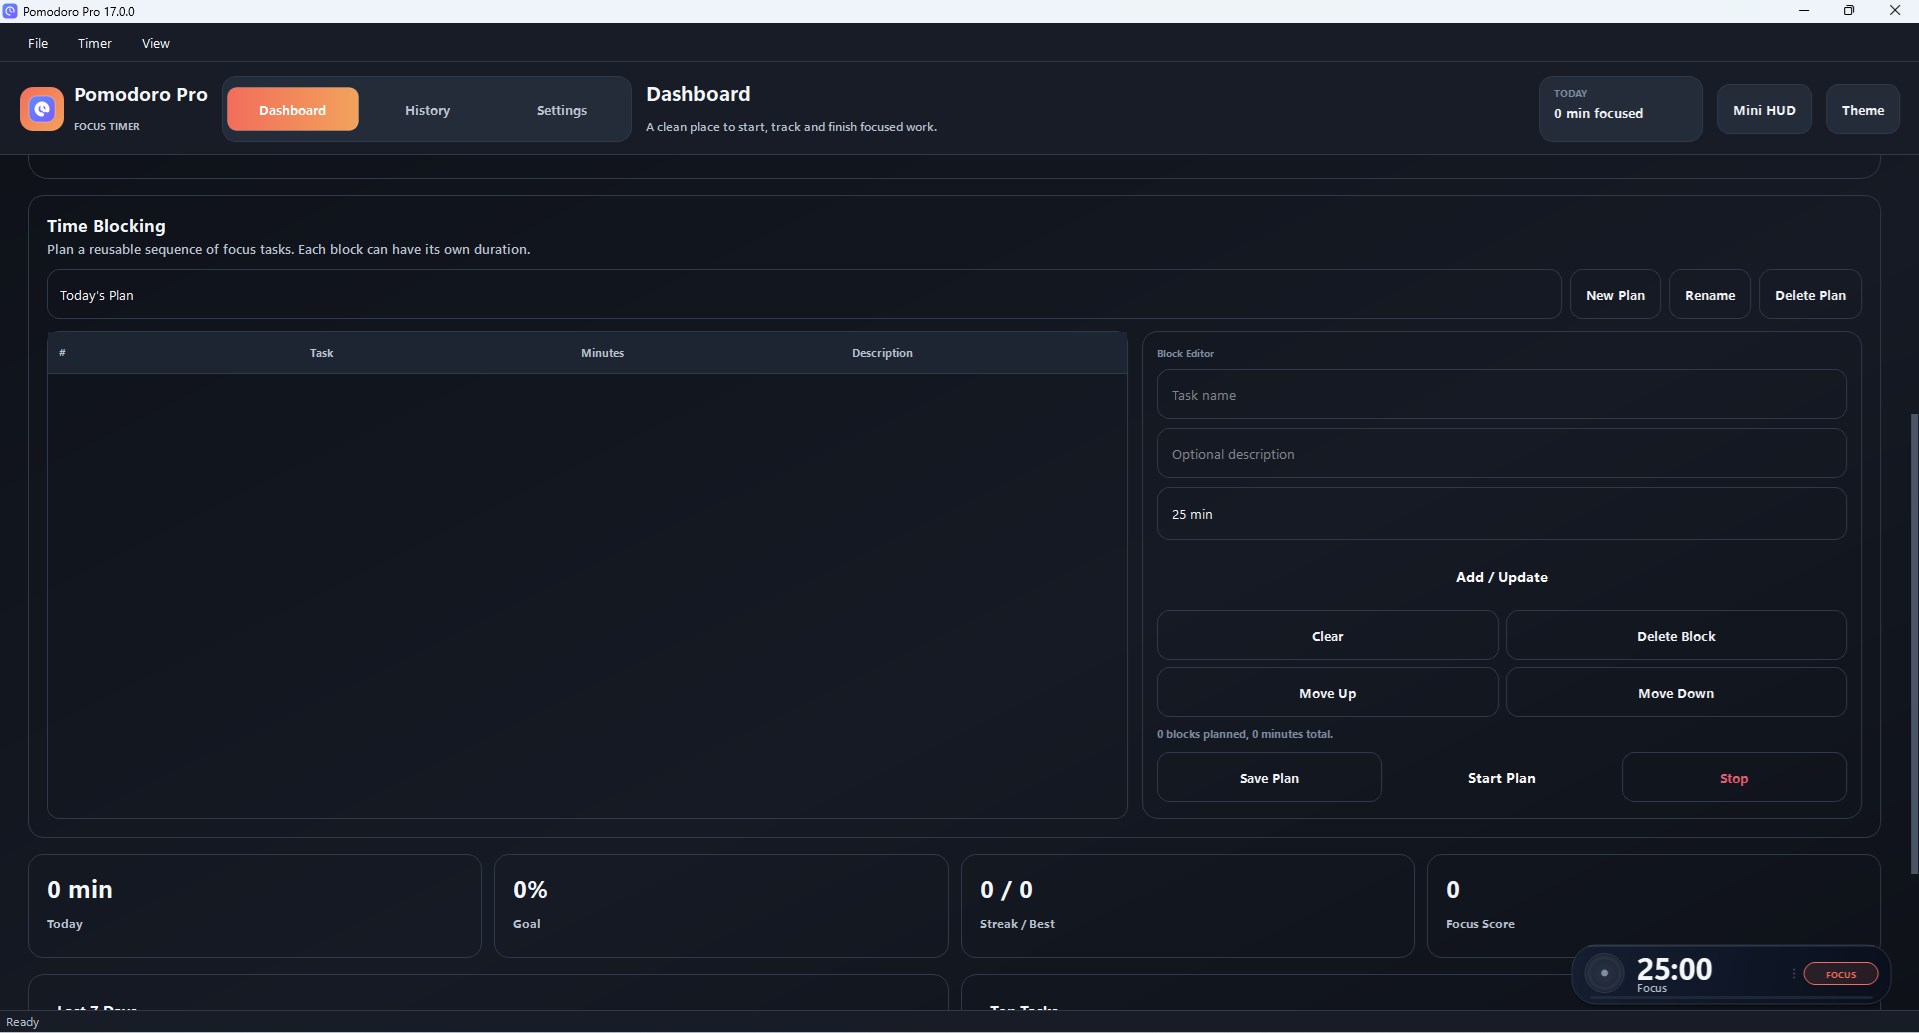The image size is (1919, 1033).
Task: Click the mini HUD drag handle dots
Action: click(1793, 973)
